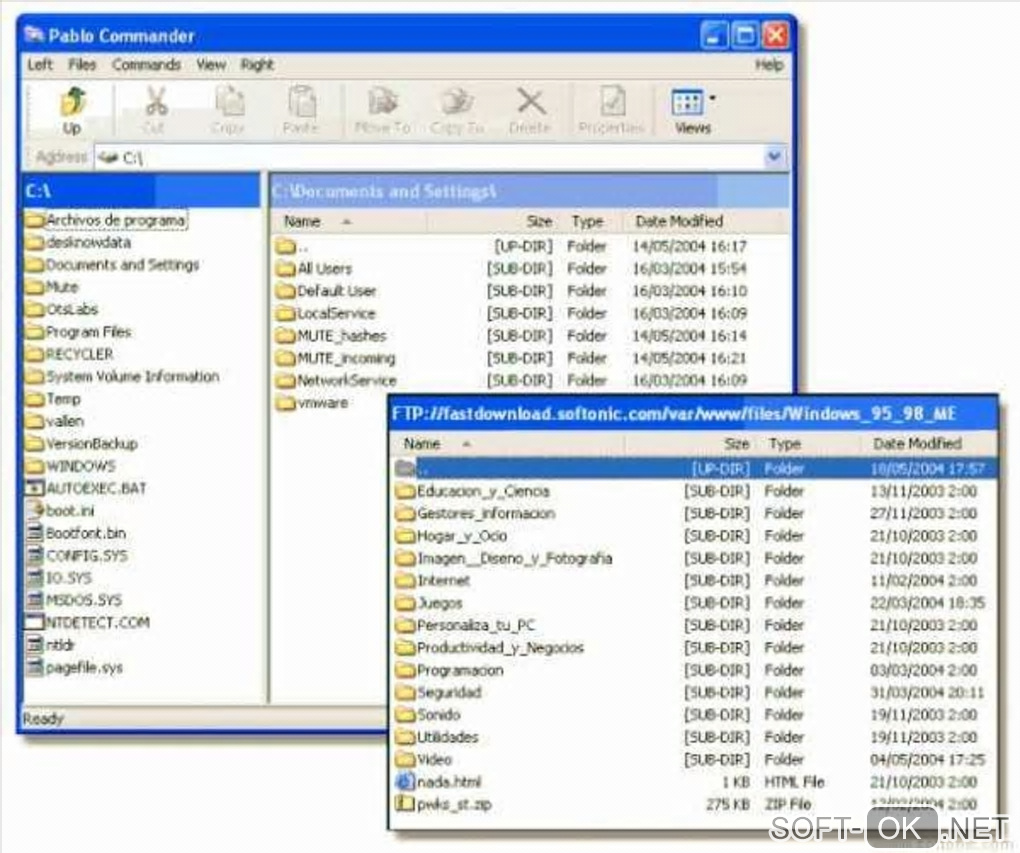Viewport: 1020px width, 853px height.
Task: Expand the Address bar dropdown arrow
Action: 774,156
